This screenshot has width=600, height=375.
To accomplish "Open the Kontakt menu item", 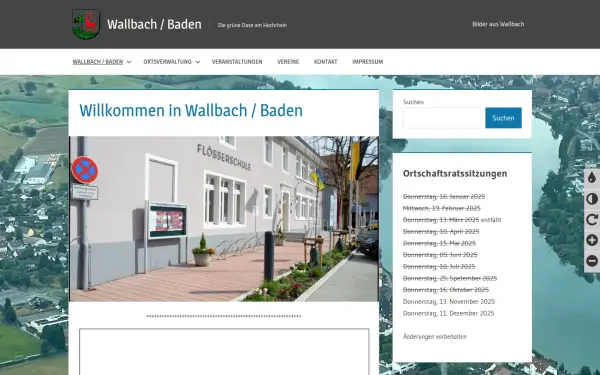I will click(x=326, y=62).
